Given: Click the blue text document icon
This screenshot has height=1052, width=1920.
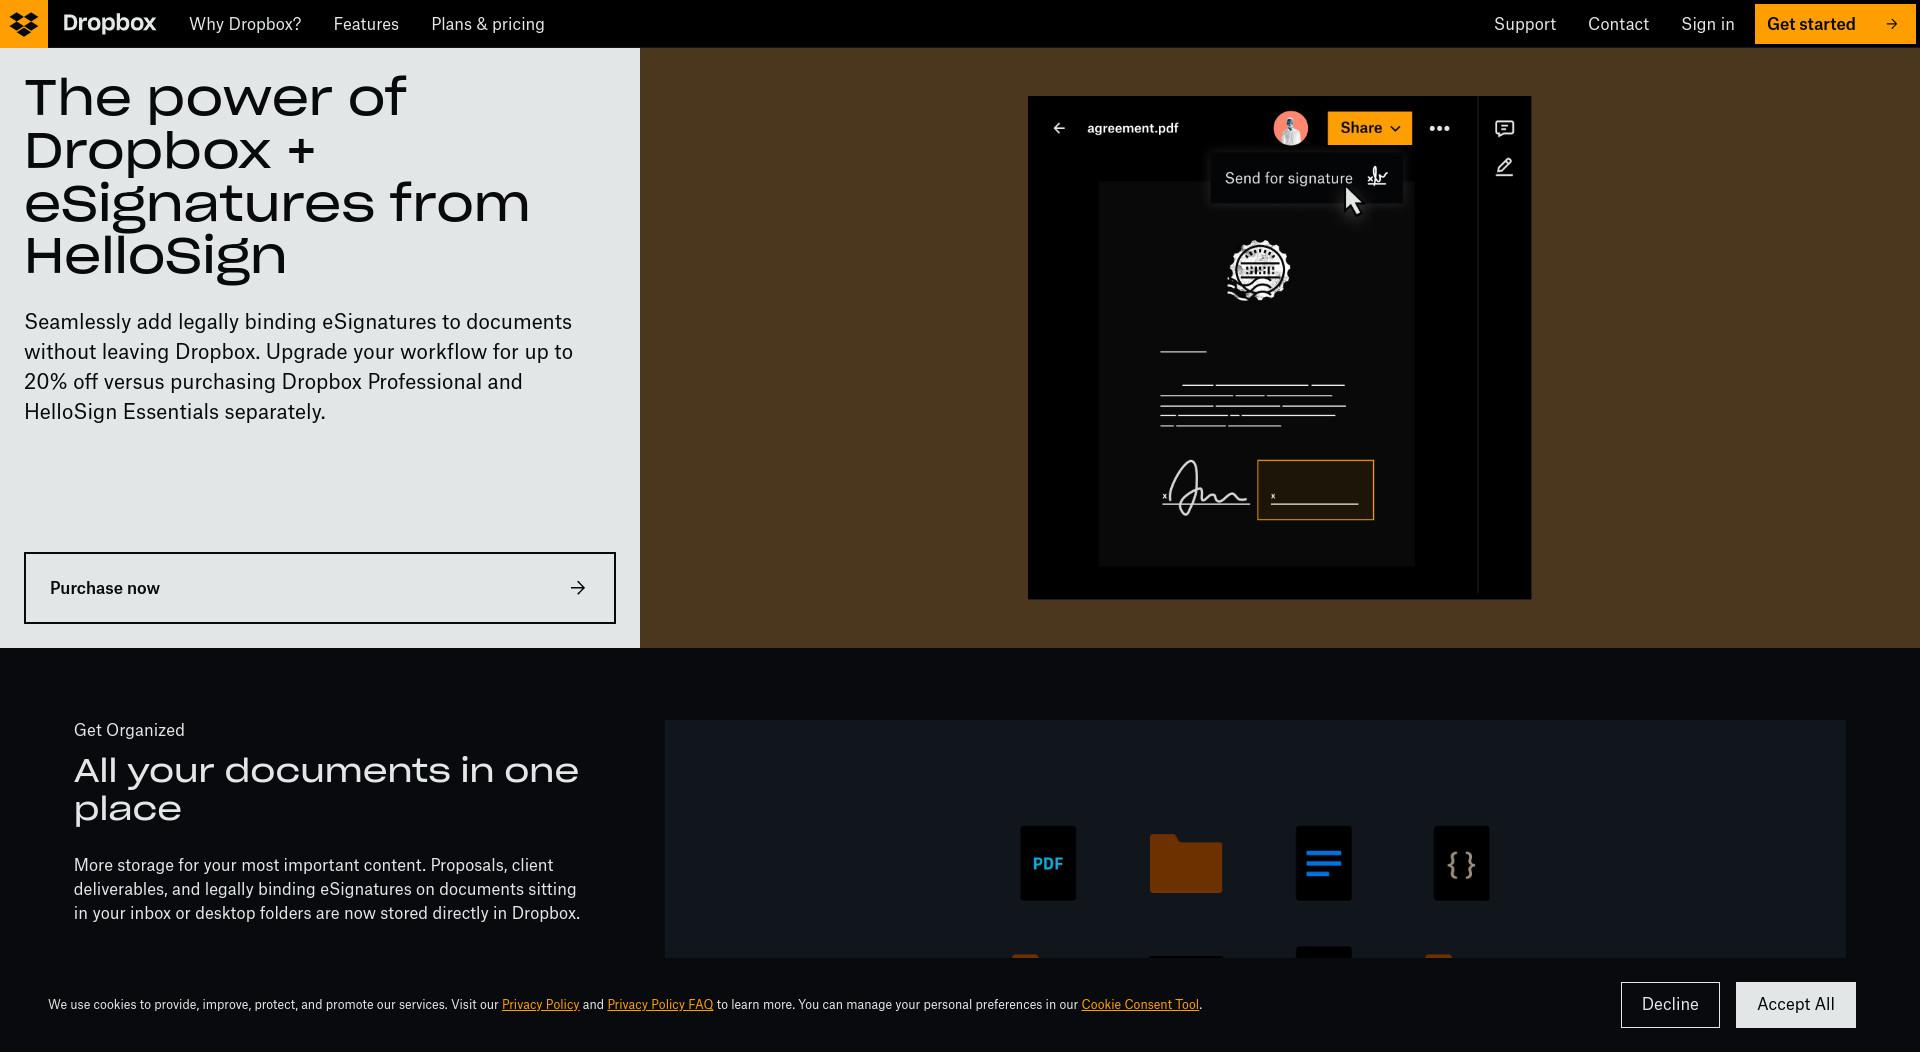Looking at the screenshot, I should pyautogui.click(x=1324, y=863).
